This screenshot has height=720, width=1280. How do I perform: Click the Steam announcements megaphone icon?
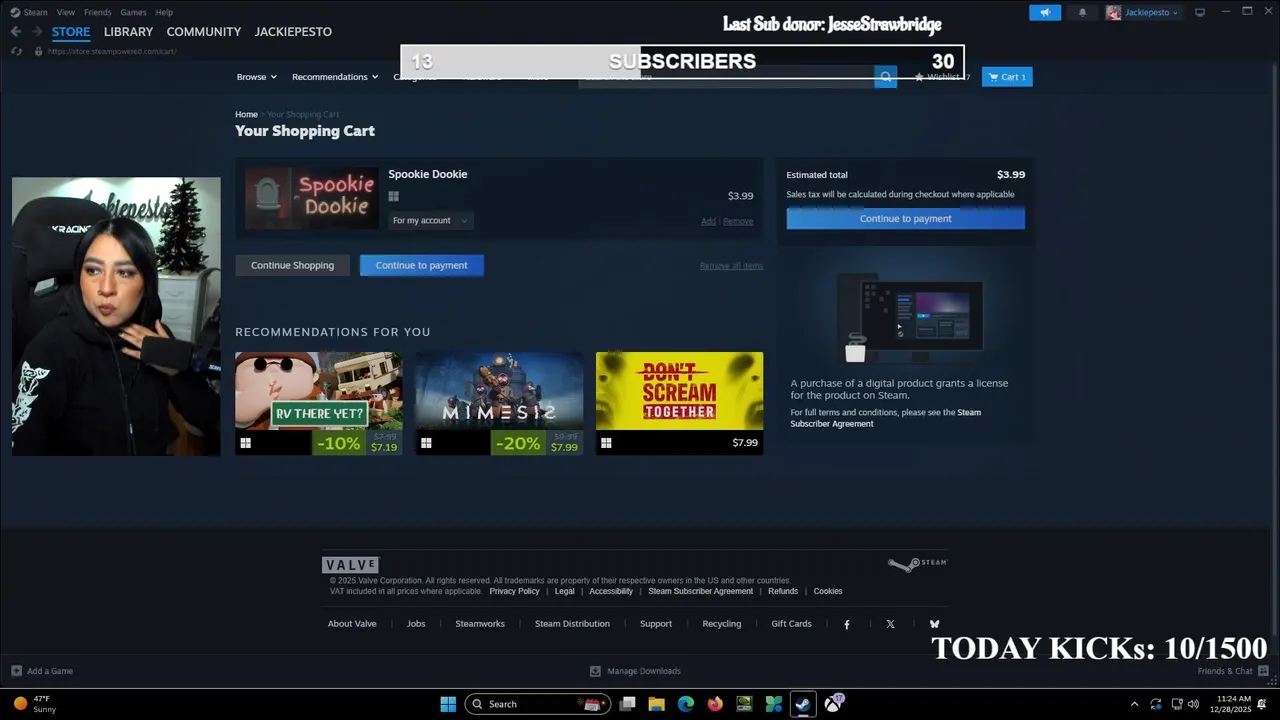tap(1045, 12)
